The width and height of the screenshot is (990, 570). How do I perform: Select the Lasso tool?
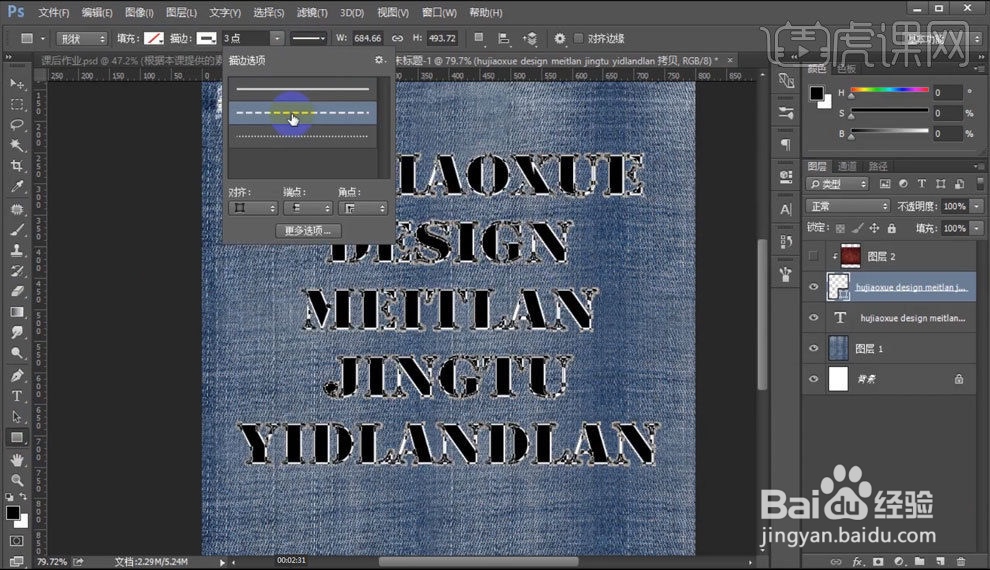(x=17, y=125)
